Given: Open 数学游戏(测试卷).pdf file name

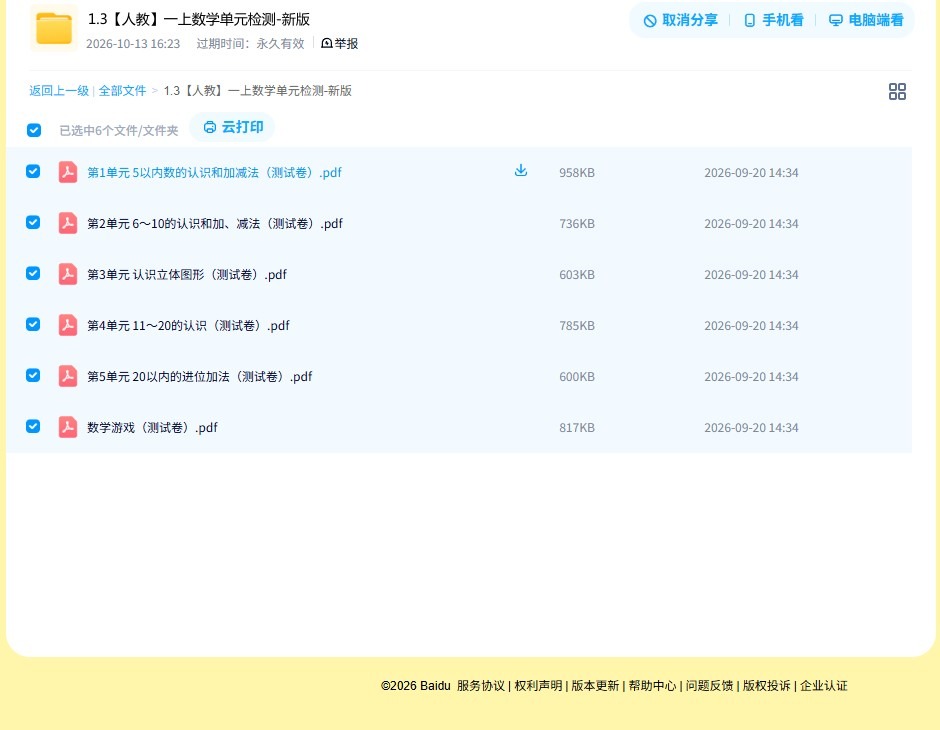Looking at the screenshot, I should tap(152, 427).
